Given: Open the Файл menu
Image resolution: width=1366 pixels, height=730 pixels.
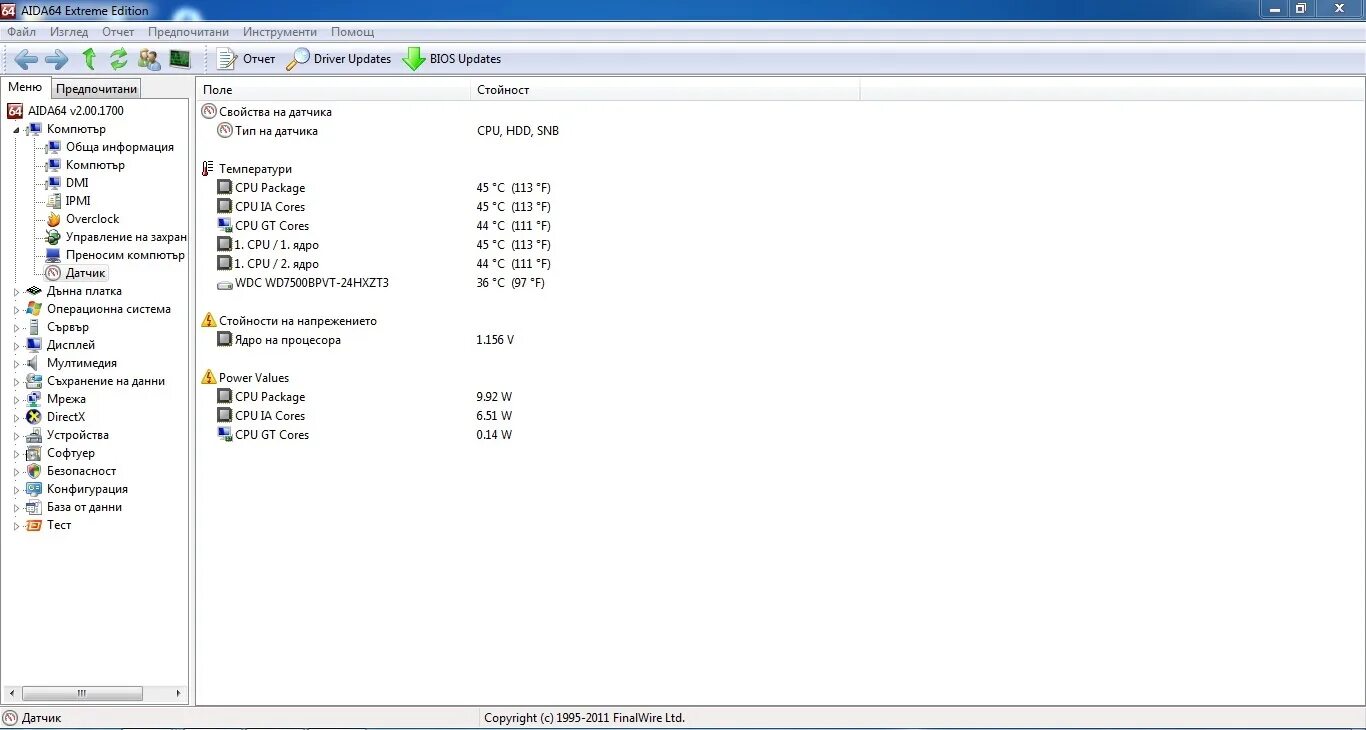Looking at the screenshot, I should (21, 32).
